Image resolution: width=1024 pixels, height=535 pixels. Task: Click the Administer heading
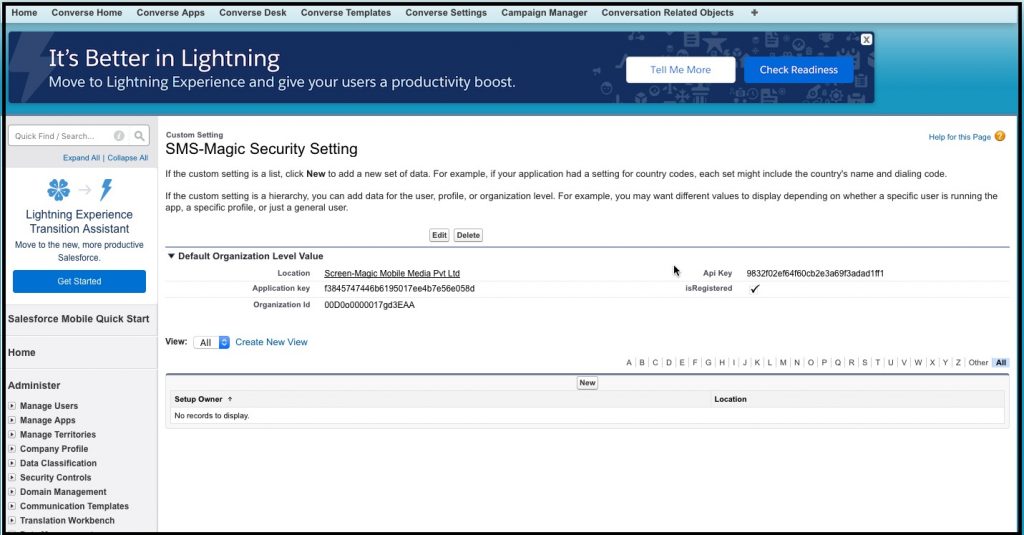34,385
